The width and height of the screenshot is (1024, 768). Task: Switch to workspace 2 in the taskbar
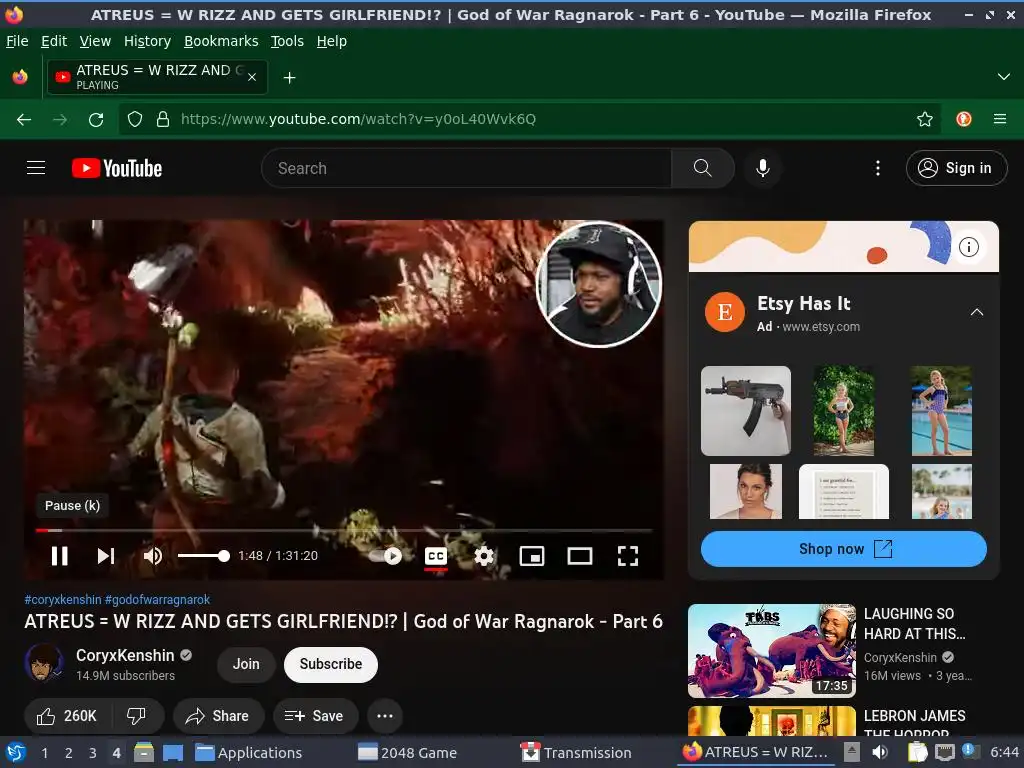tap(68, 753)
